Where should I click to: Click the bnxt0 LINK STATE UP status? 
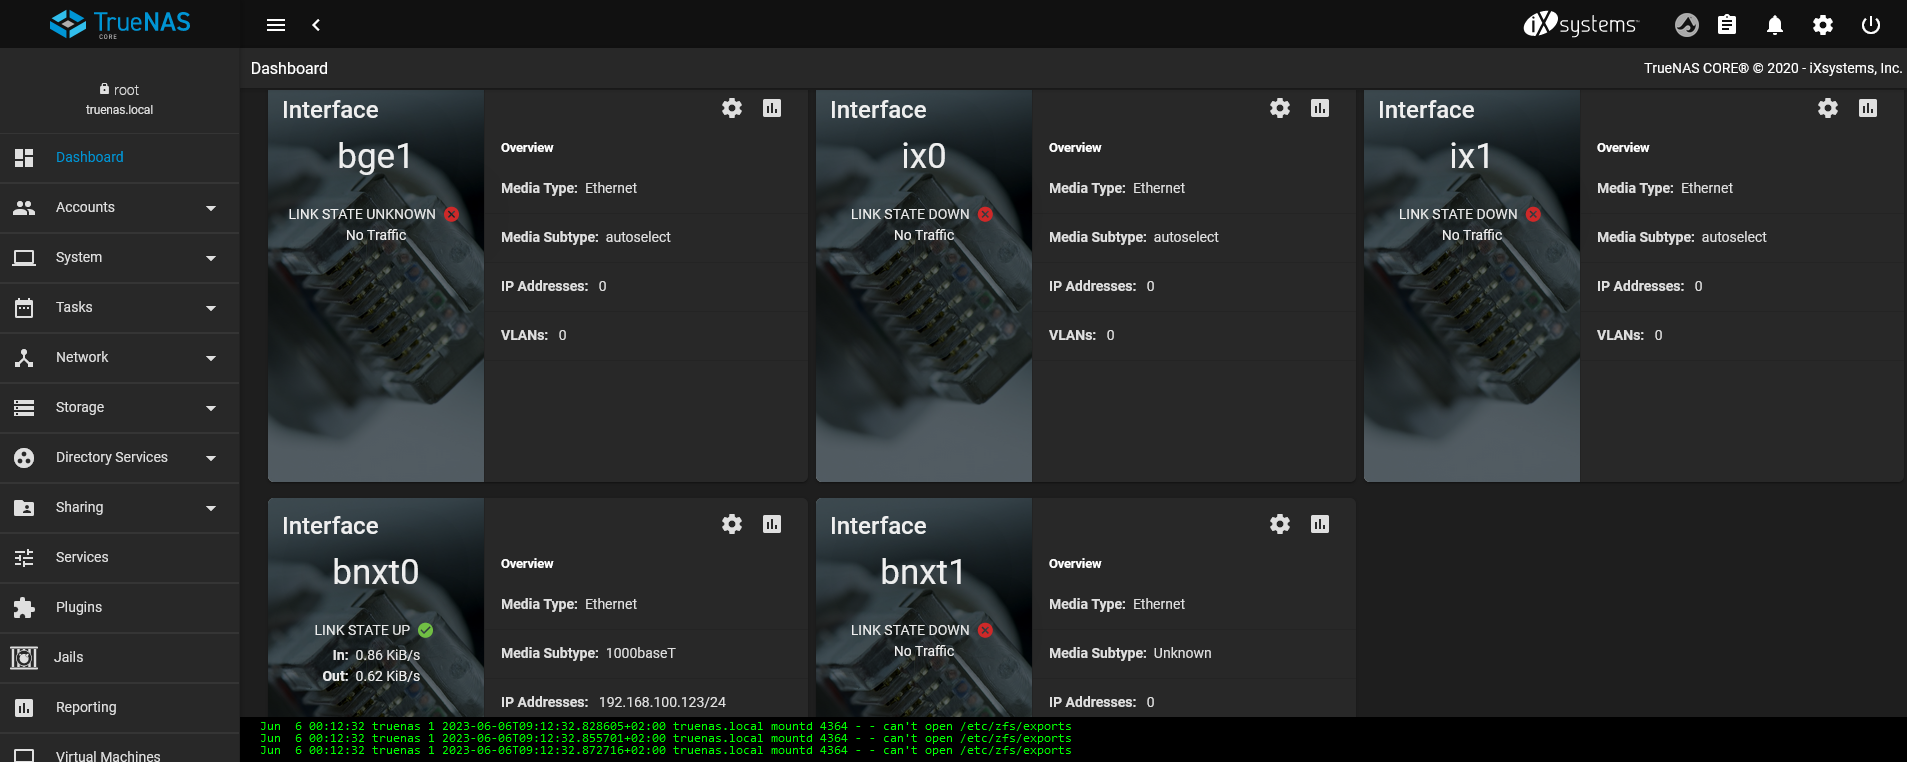coord(373,630)
